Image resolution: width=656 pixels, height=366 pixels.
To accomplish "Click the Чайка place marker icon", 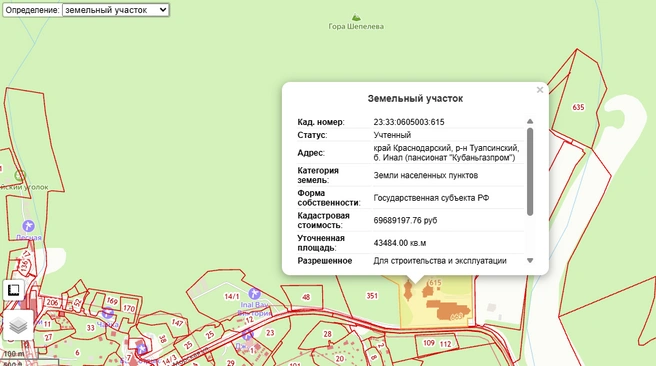I will click(108, 313).
